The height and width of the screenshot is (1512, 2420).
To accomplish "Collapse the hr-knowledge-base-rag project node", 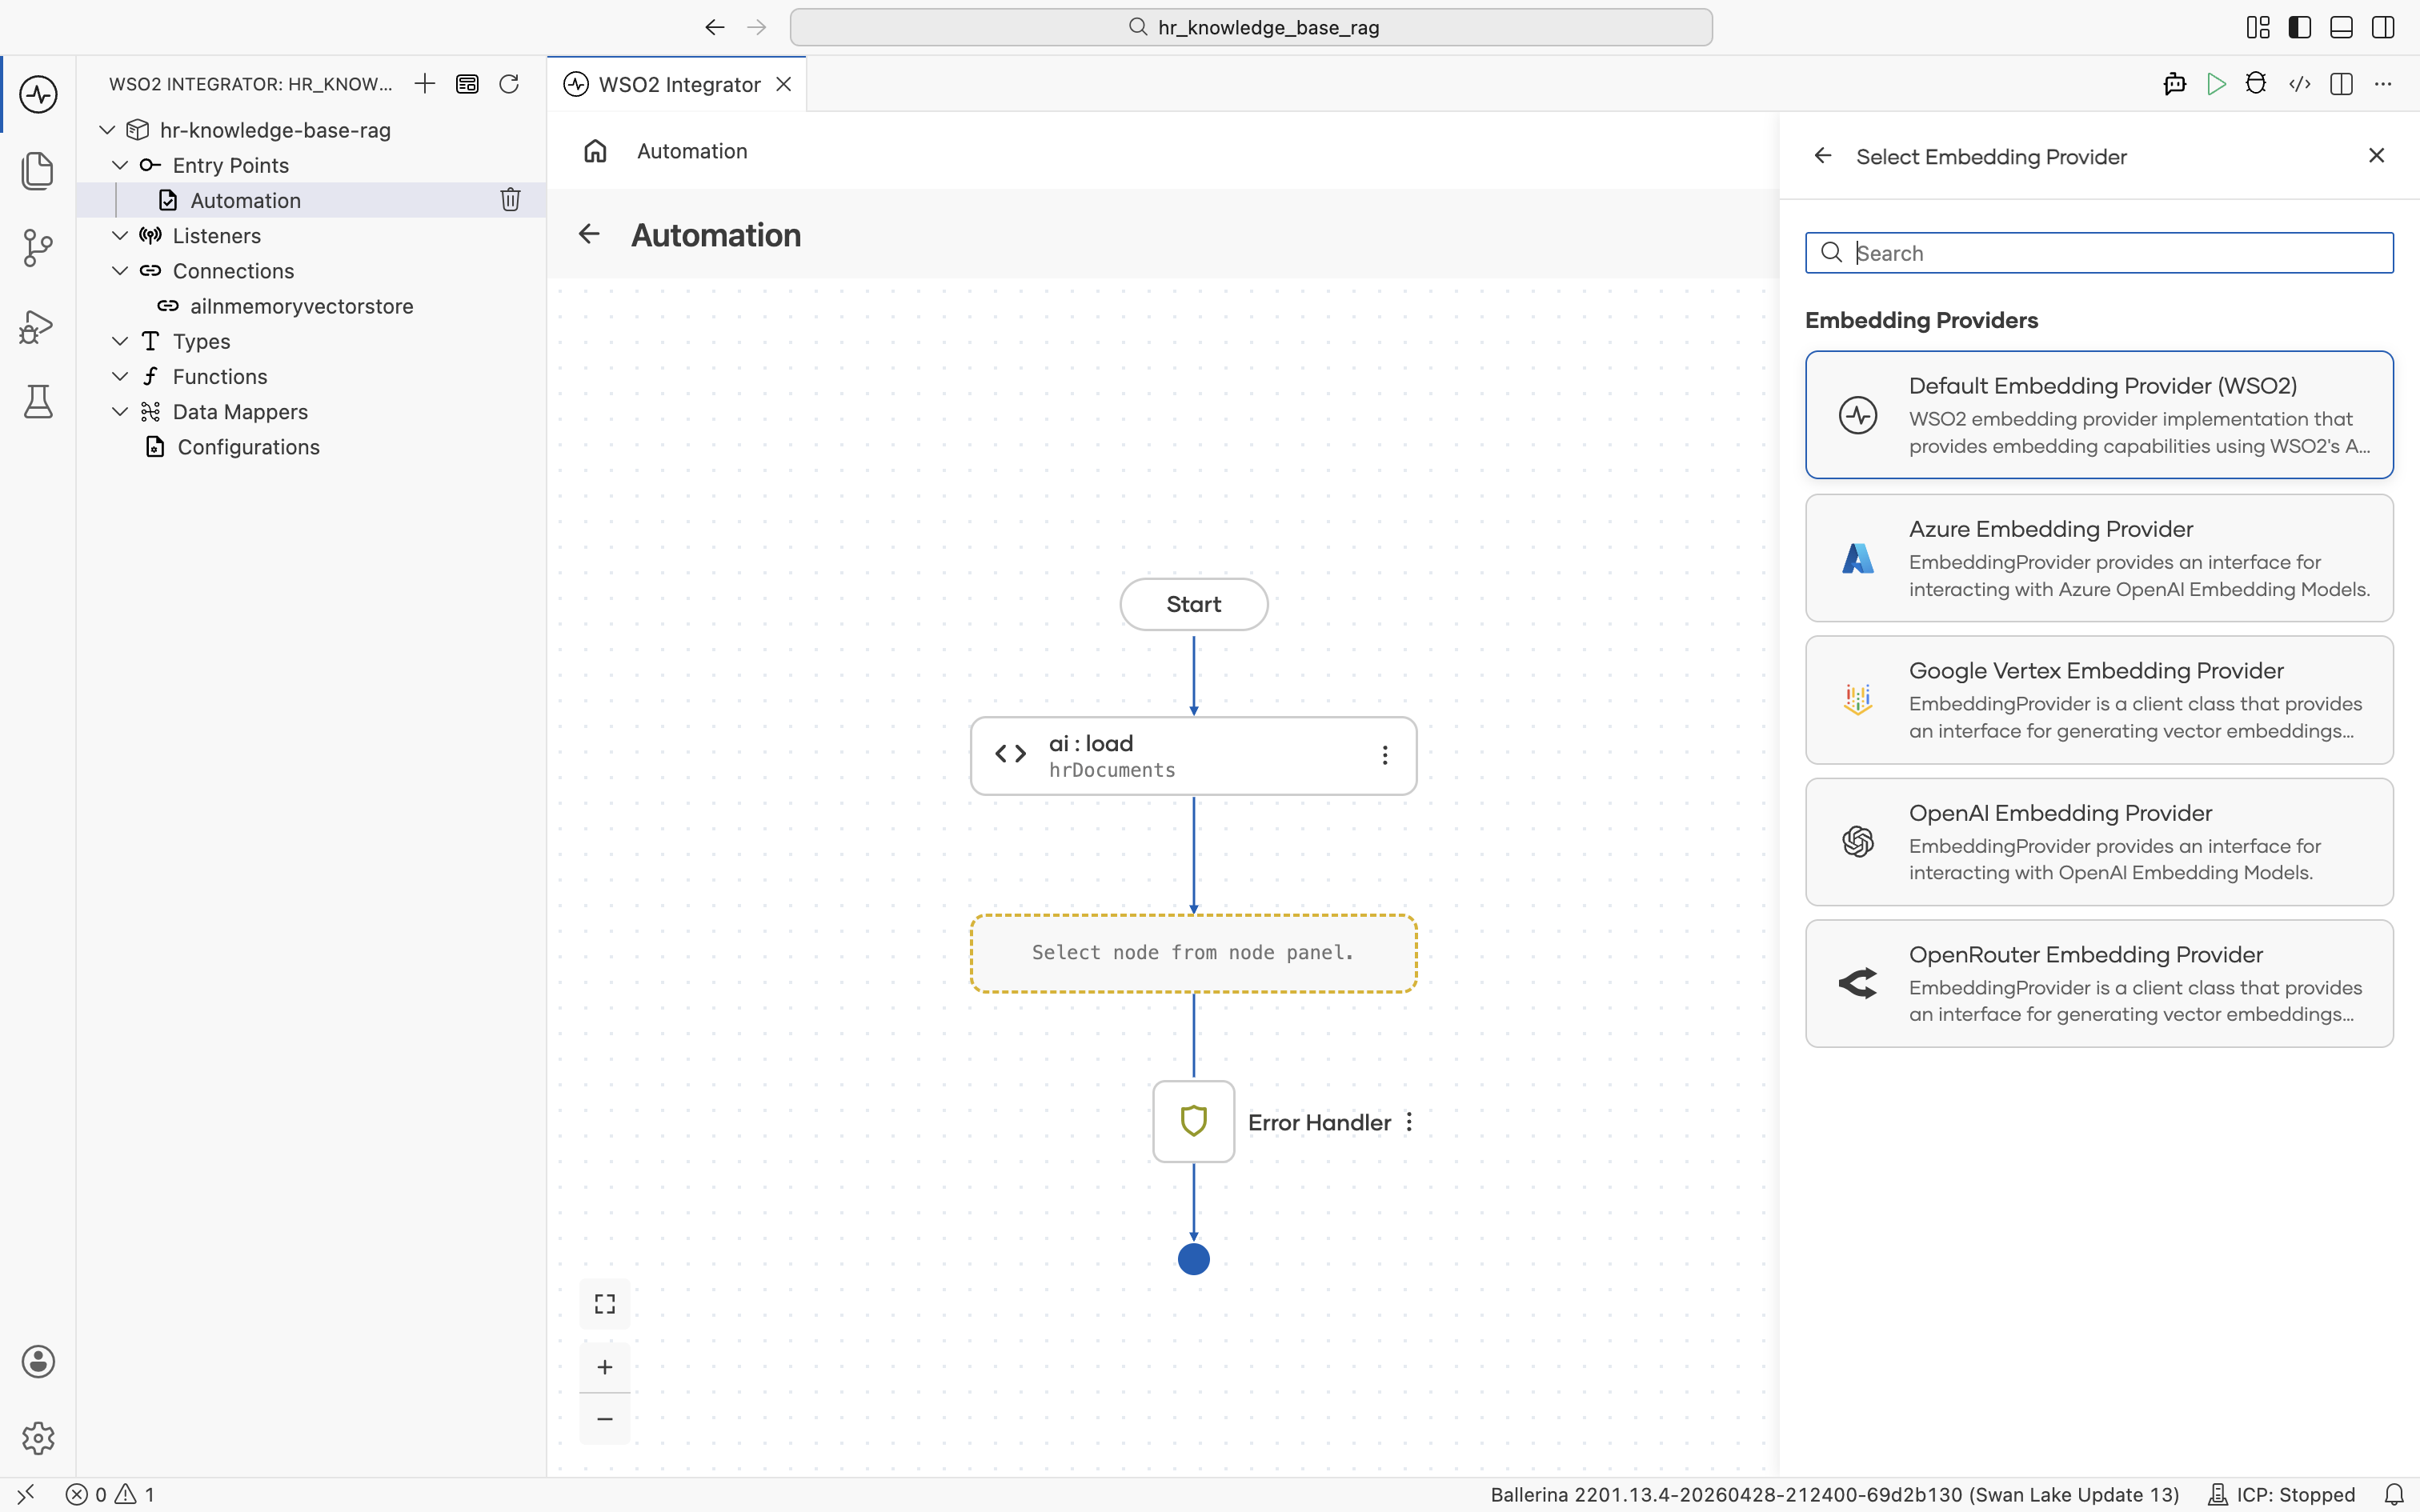I will [107, 130].
